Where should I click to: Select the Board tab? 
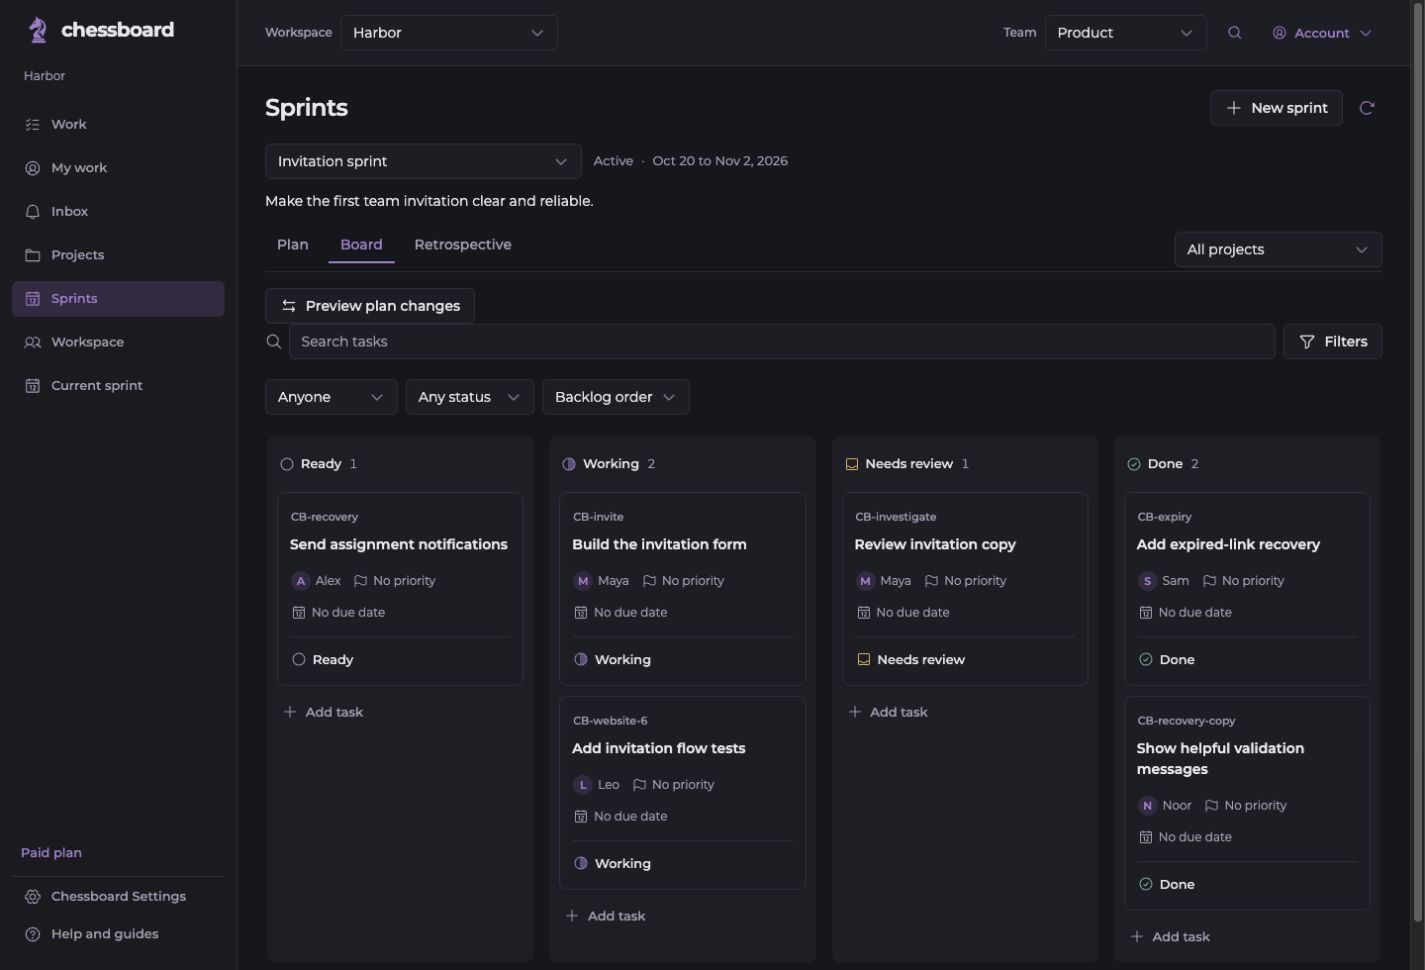point(361,245)
